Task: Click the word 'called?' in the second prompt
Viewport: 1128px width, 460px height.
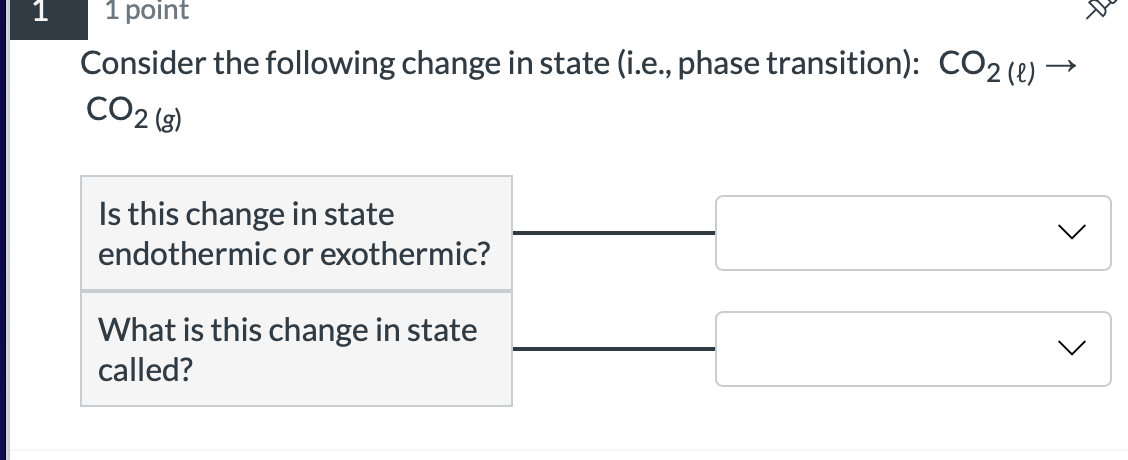Action: (x=146, y=370)
